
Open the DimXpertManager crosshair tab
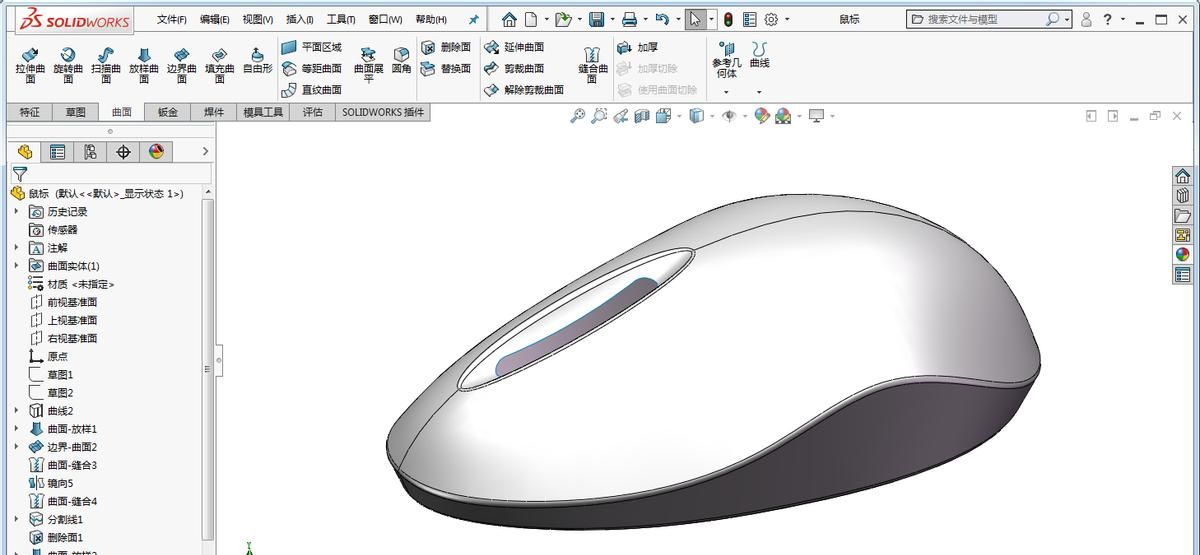(x=124, y=152)
